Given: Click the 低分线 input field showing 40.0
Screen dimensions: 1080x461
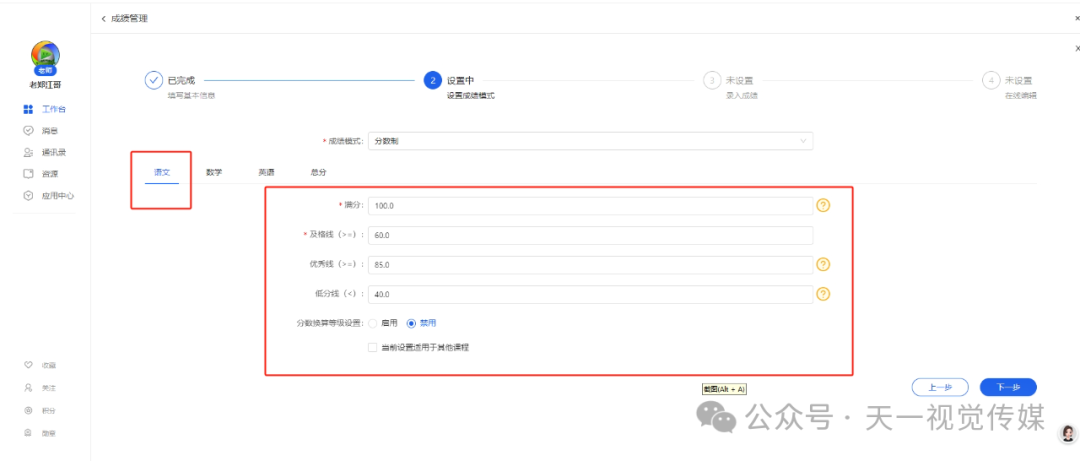Looking at the screenshot, I should click(590, 294).
